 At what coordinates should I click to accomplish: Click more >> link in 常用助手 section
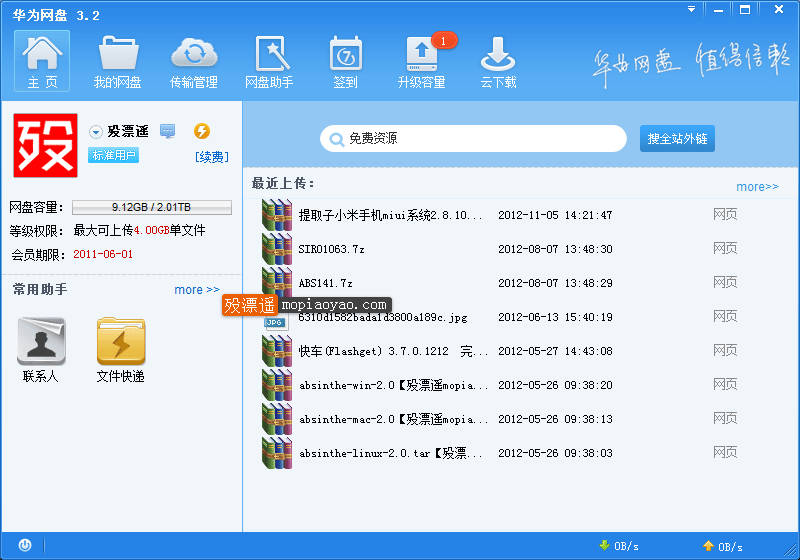pos(197,290)
